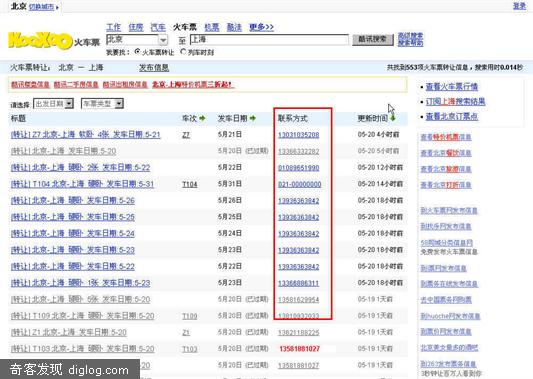Click the 发布信息 link
The height and width of the screenshot is (379, 533).
pyautogui.click(x=154, y=68)
